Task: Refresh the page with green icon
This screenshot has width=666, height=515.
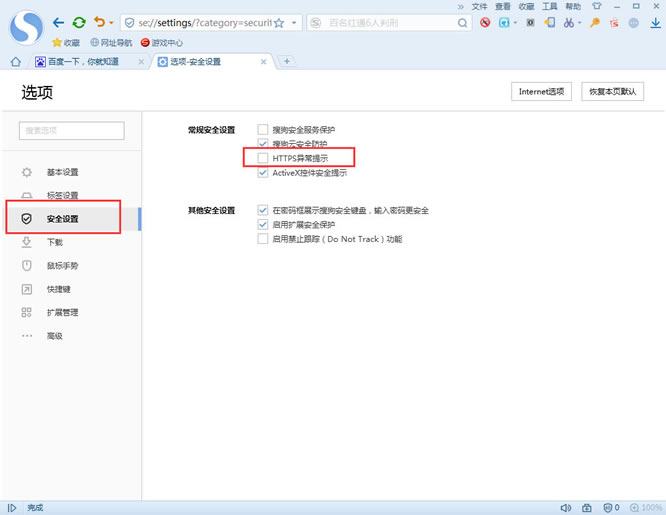Action: coord(79,23)
